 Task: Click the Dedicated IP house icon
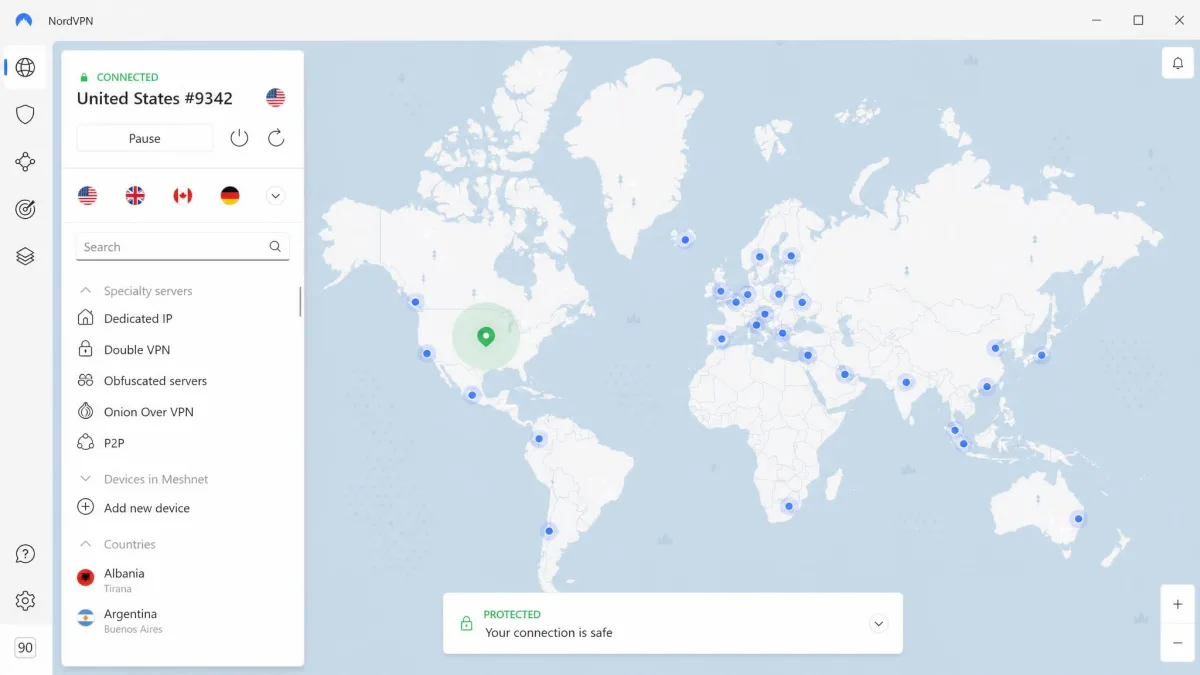pos(85,318)
